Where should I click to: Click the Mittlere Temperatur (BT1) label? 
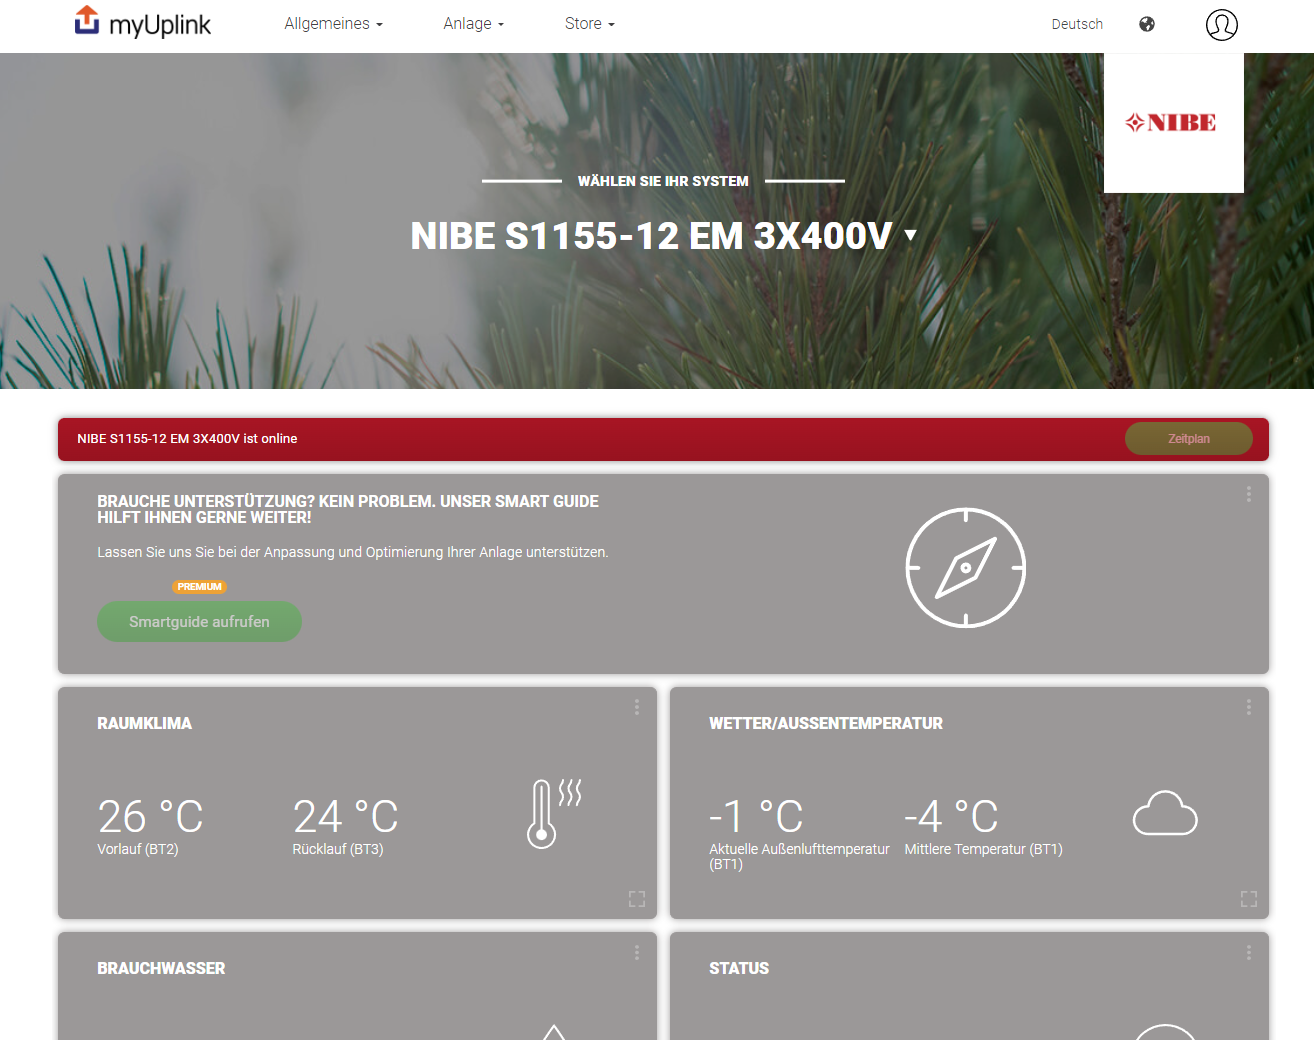(x=983, y=849)
